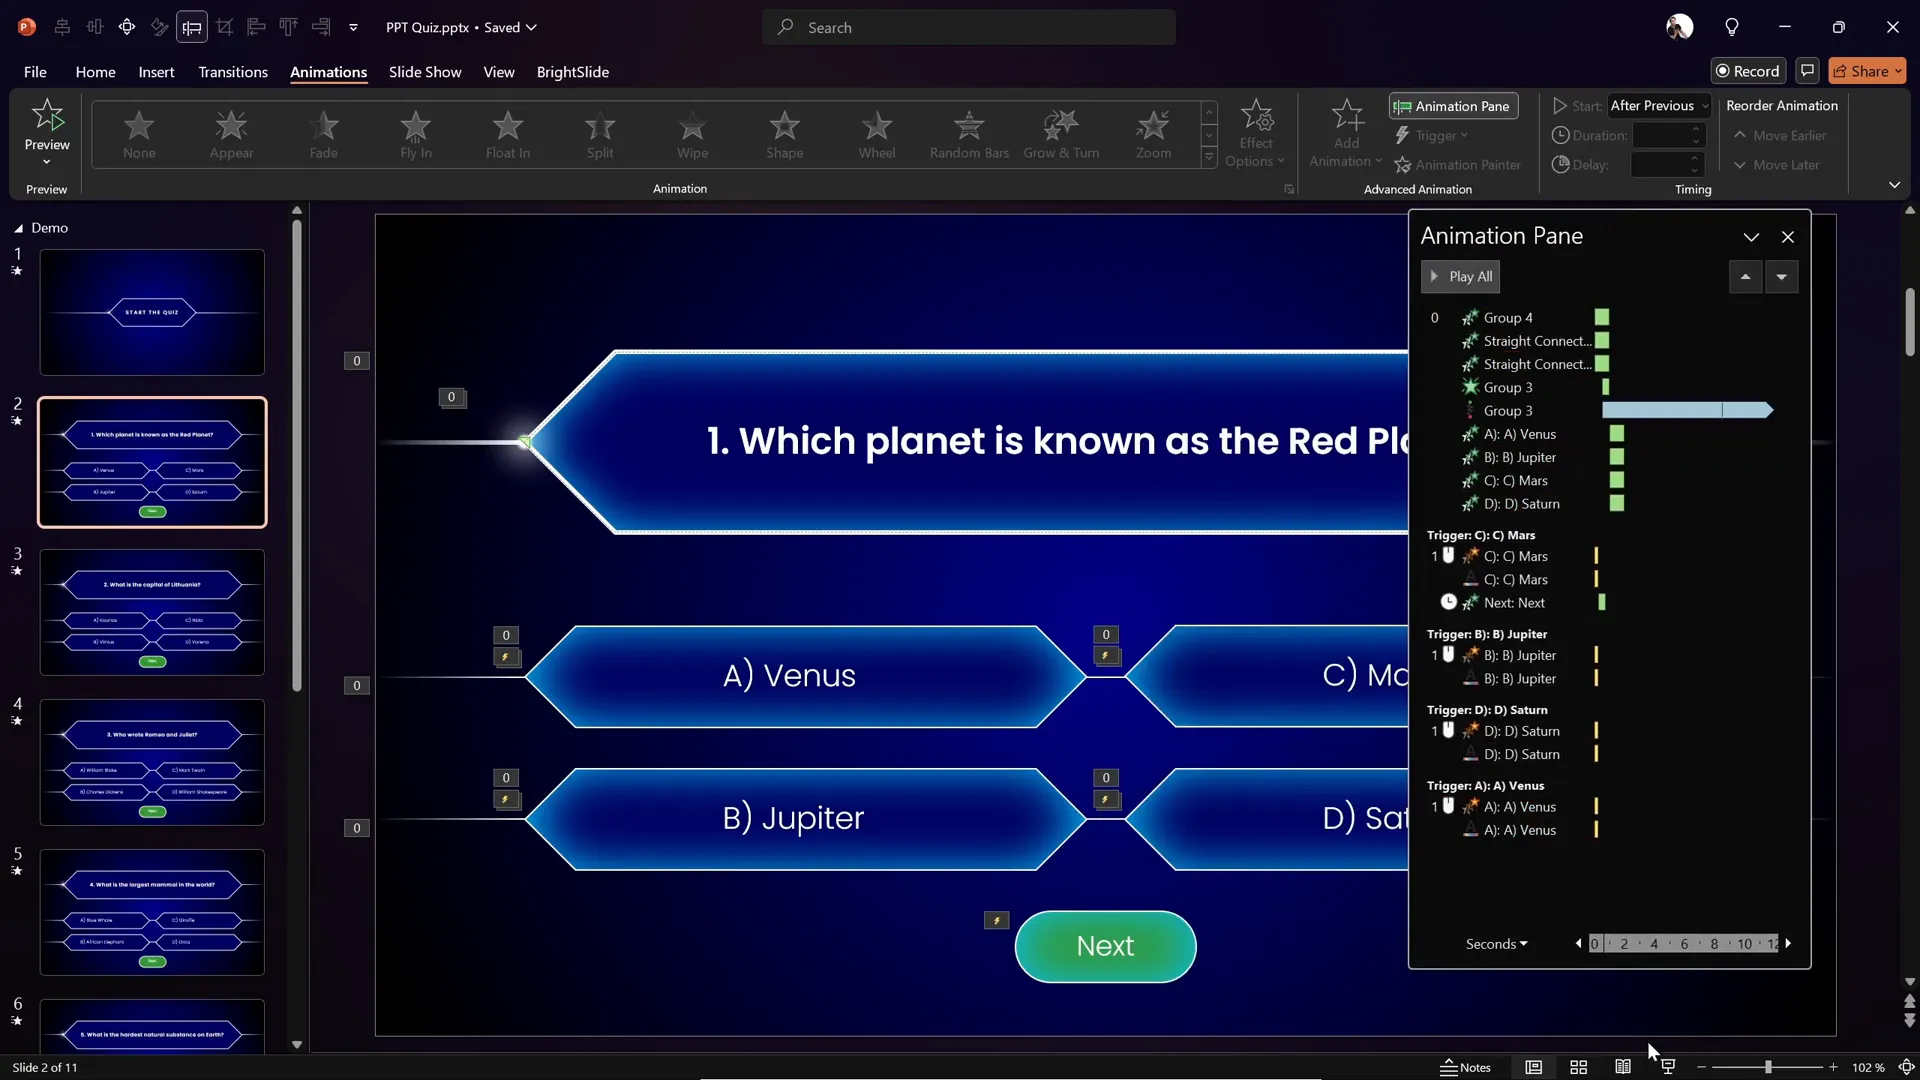
Task: Adjust the zoom slider handle
Action: tap(1768, 1067)
